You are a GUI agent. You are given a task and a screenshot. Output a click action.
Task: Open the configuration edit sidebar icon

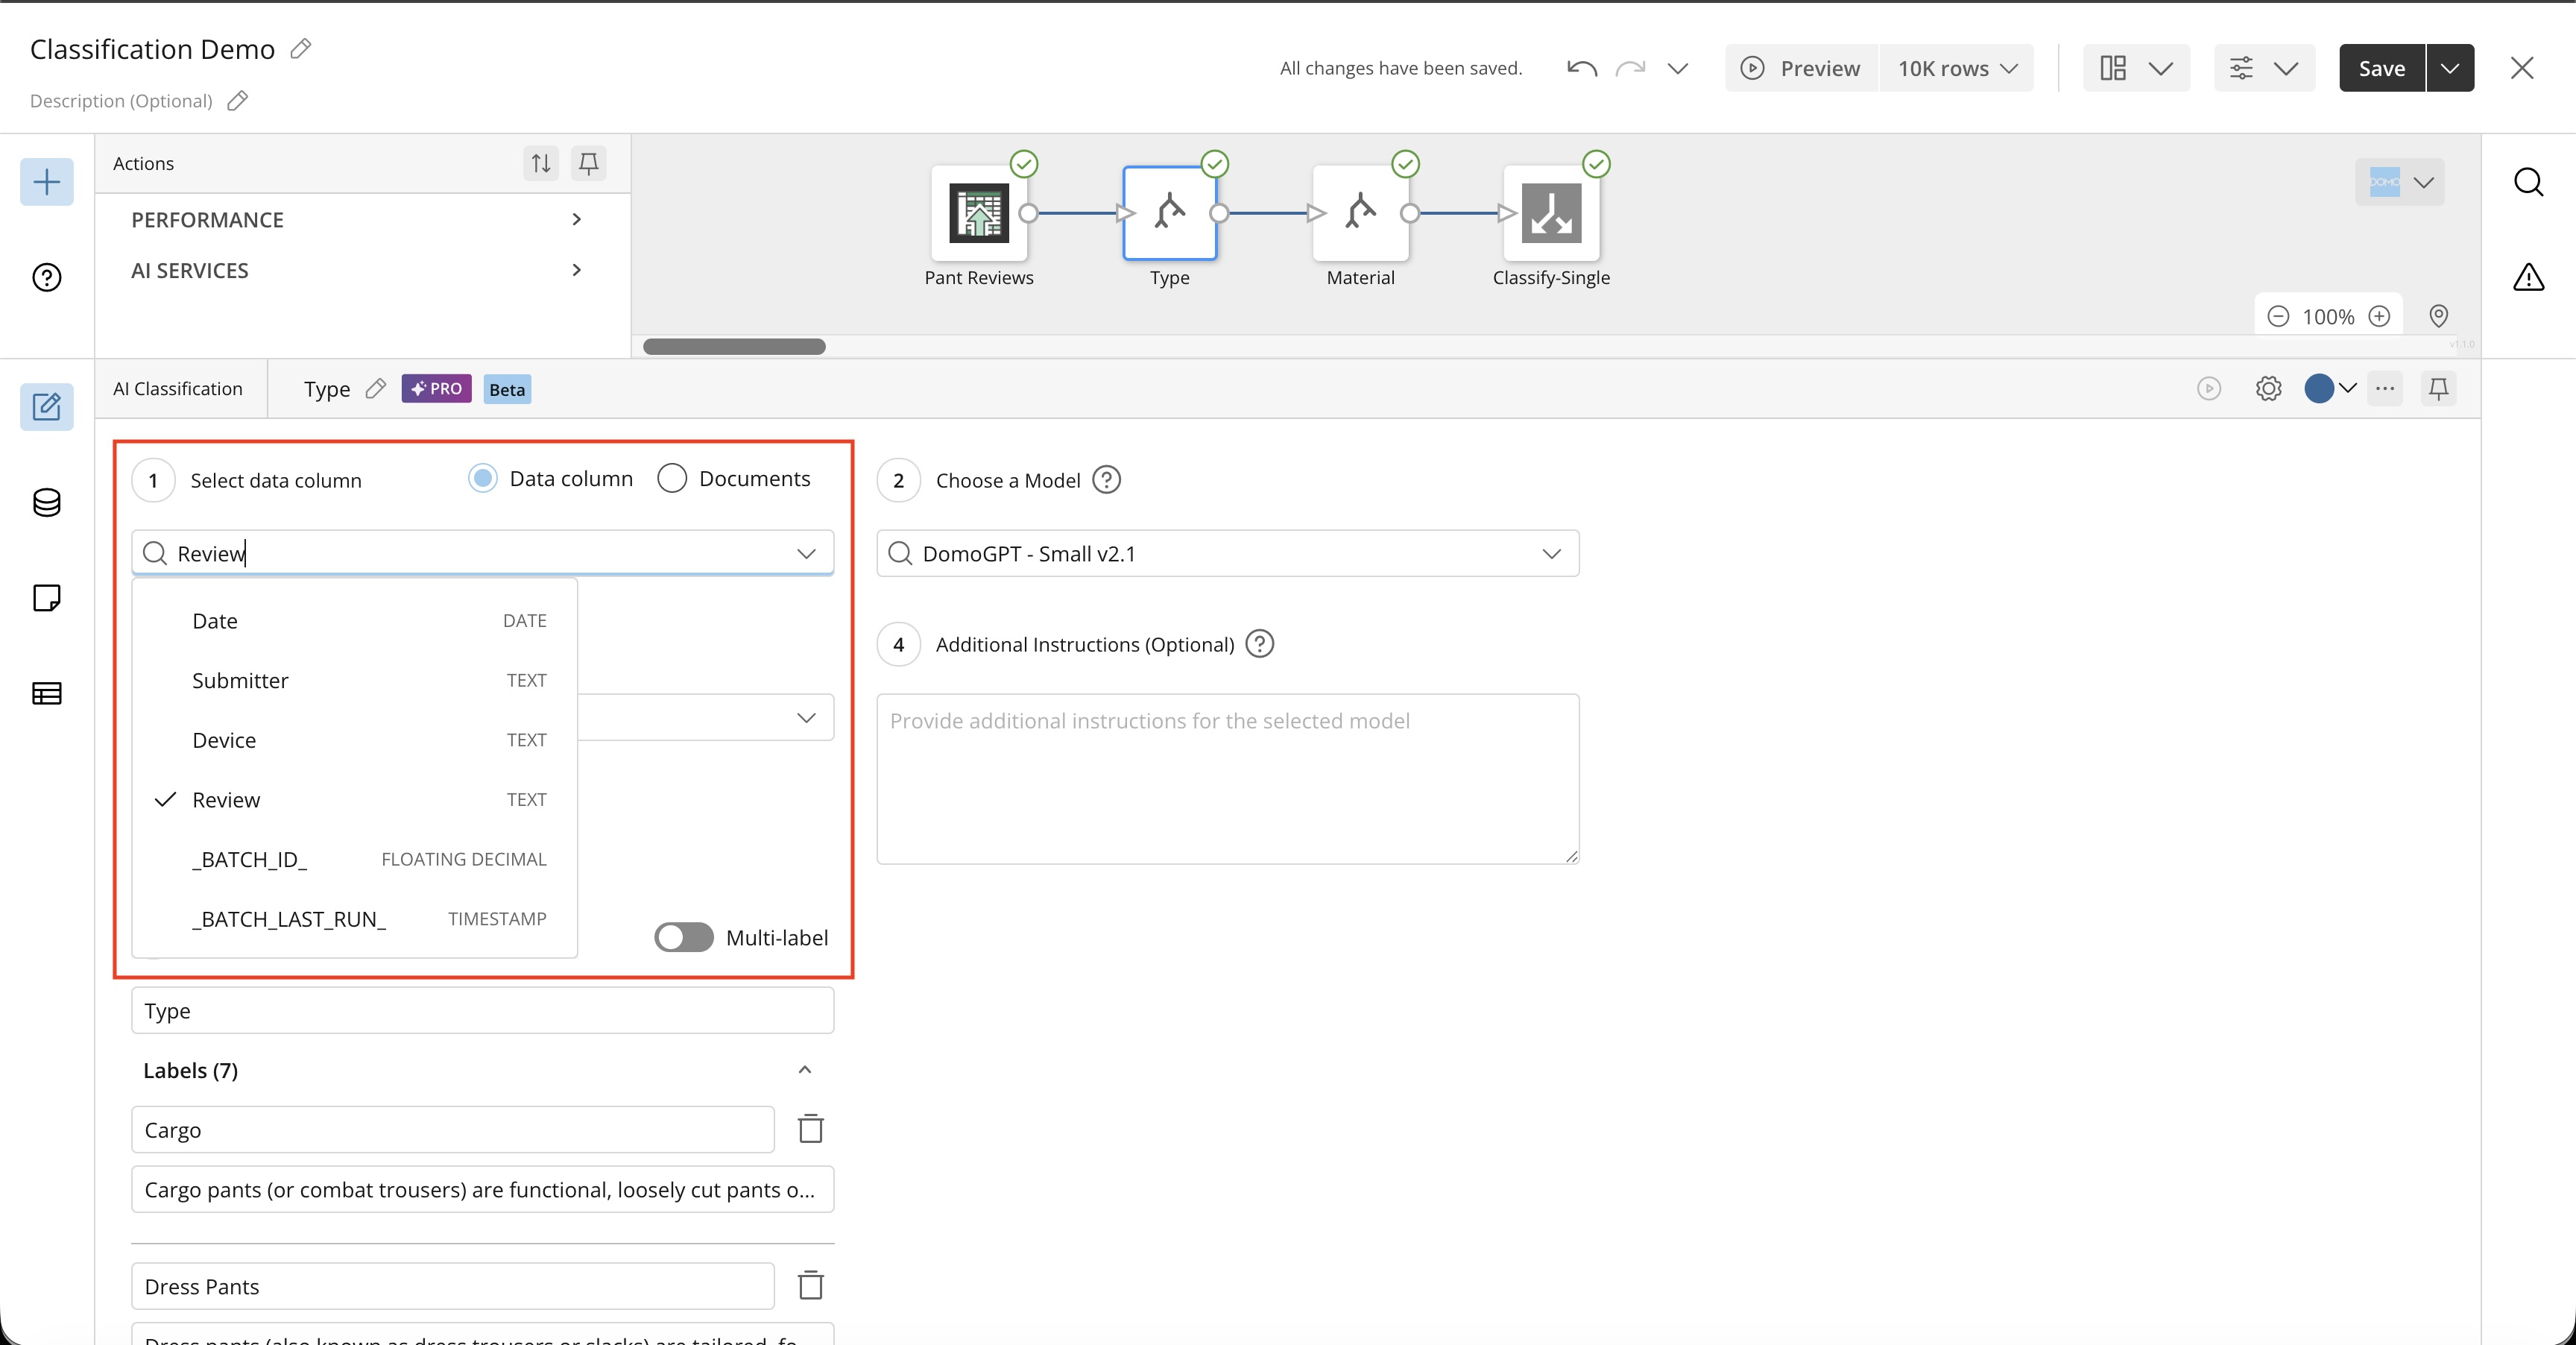pyautogui.click(x=47, y=407)
